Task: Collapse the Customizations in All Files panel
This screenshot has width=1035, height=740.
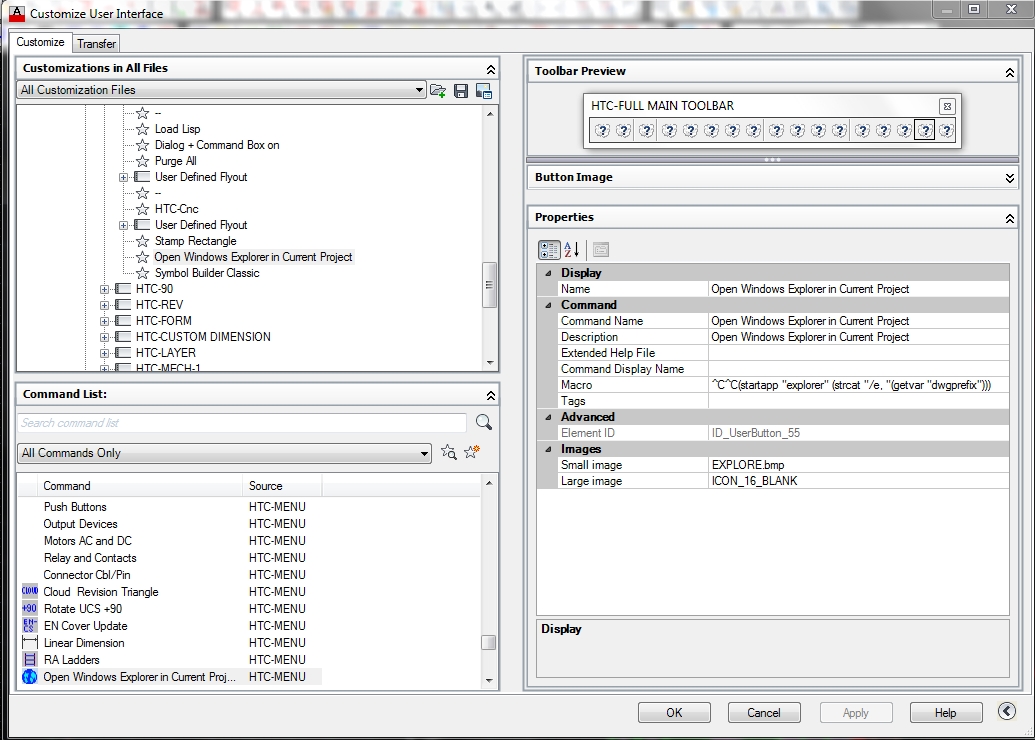Action: pos(490,69)
